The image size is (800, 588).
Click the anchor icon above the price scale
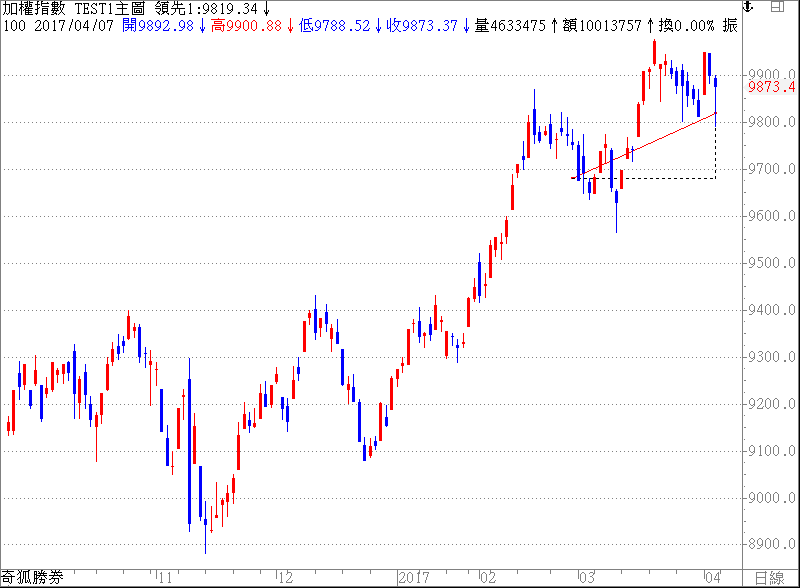click(x=748, y=6)
